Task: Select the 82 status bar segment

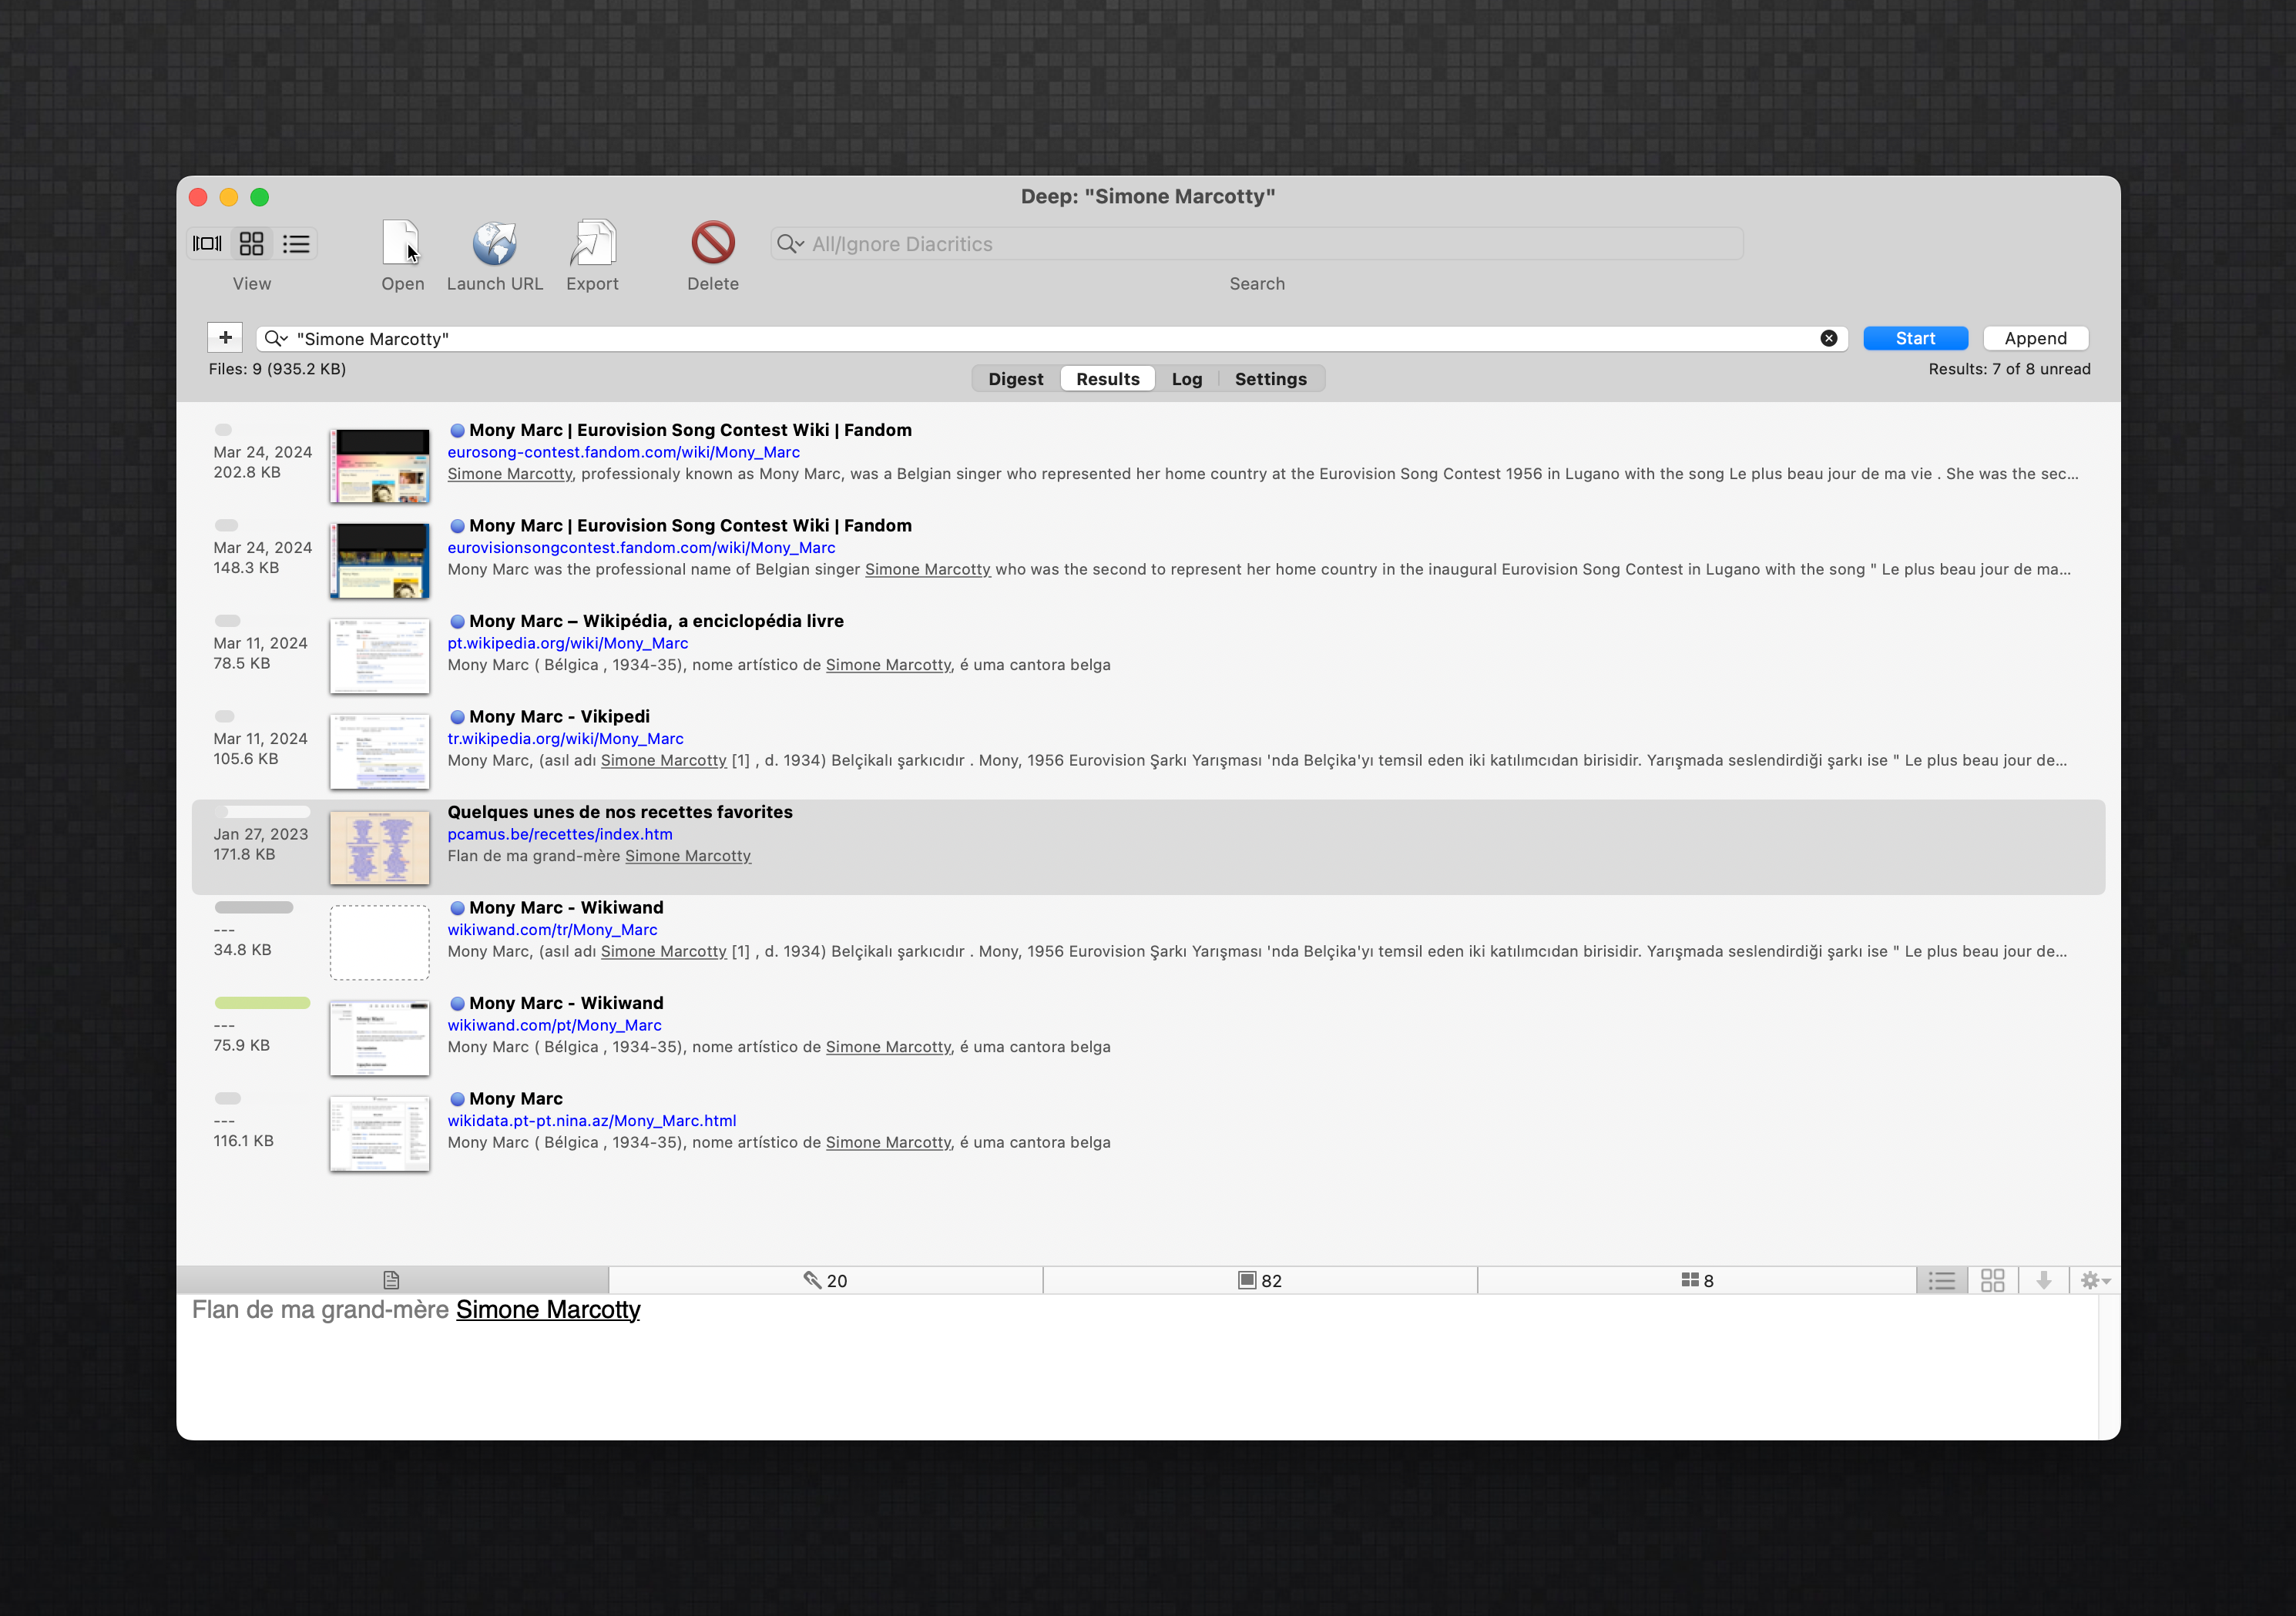Action: click(x=1260, y=1280)
